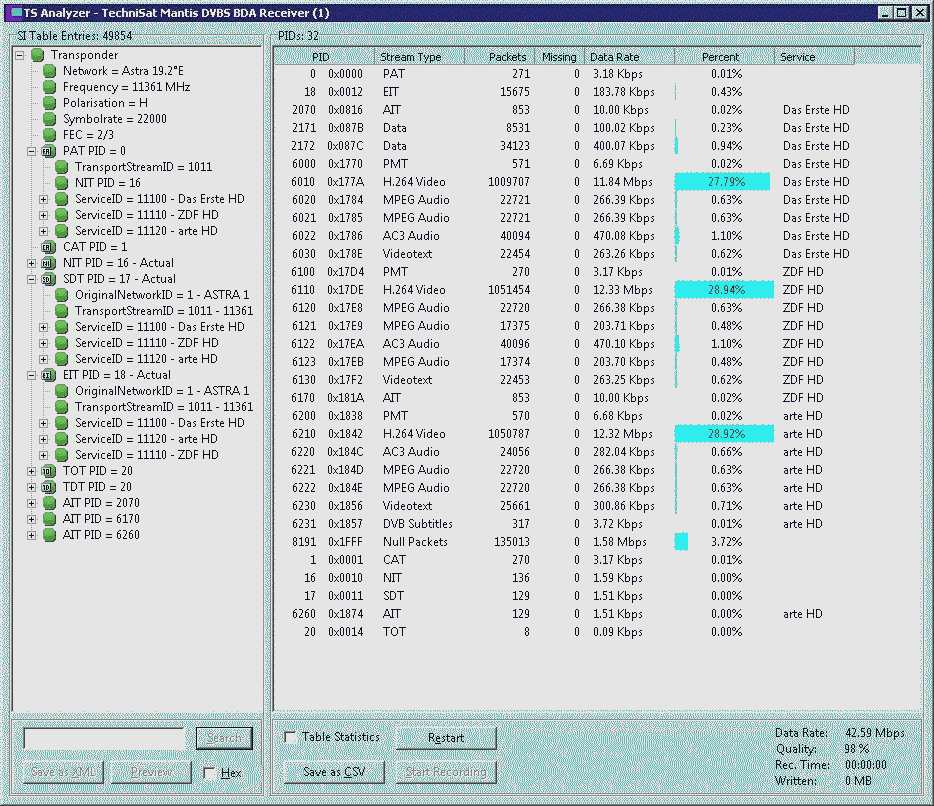Toggle the Hex checkbox
The width and height of the screenshot is (934, 806).
click(x=209, y=773)
